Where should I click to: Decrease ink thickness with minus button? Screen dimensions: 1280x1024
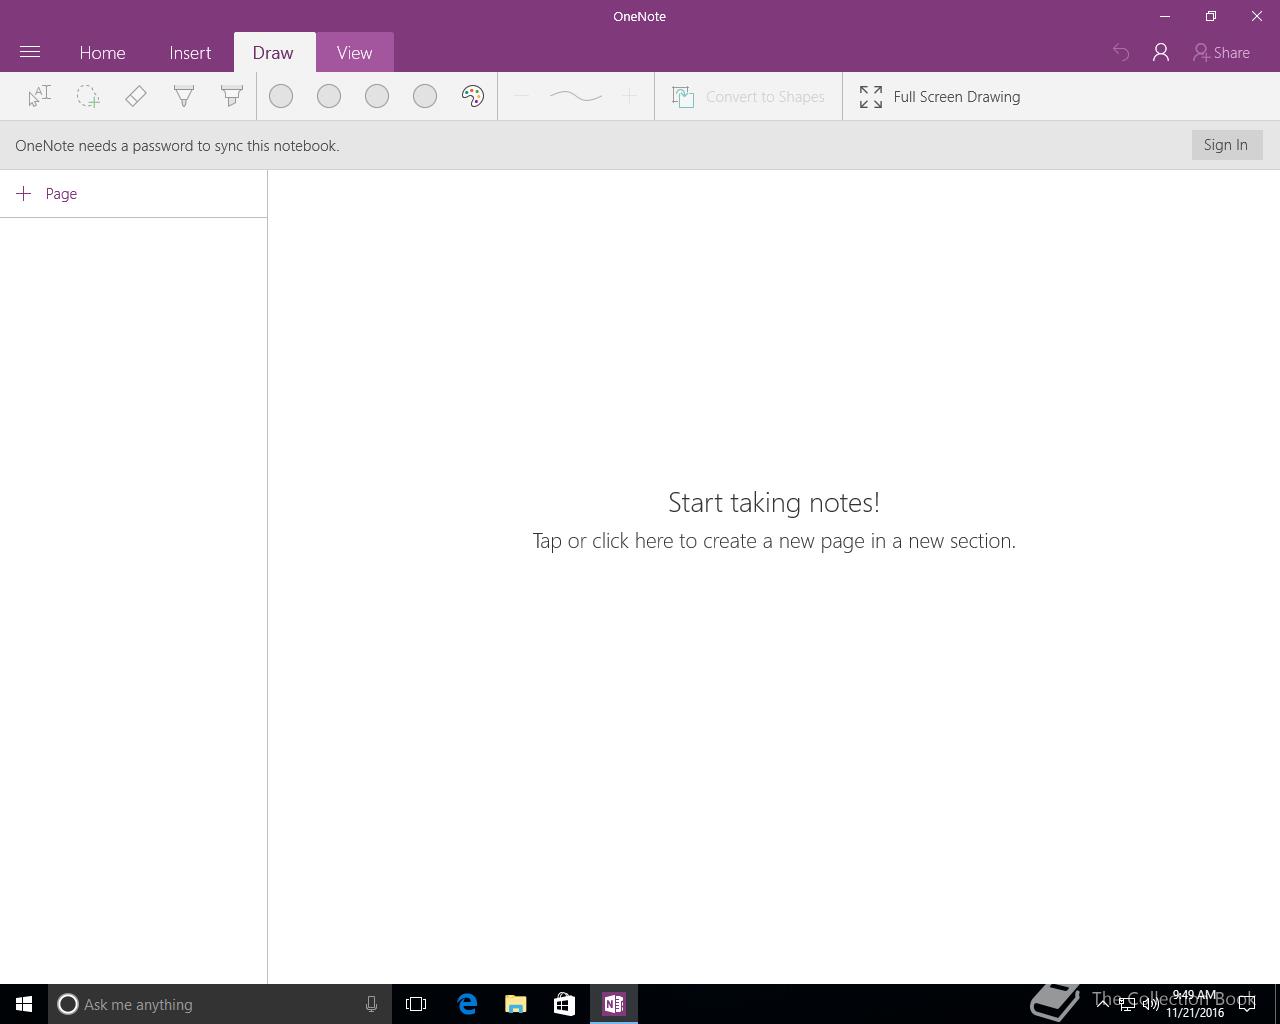521,96
